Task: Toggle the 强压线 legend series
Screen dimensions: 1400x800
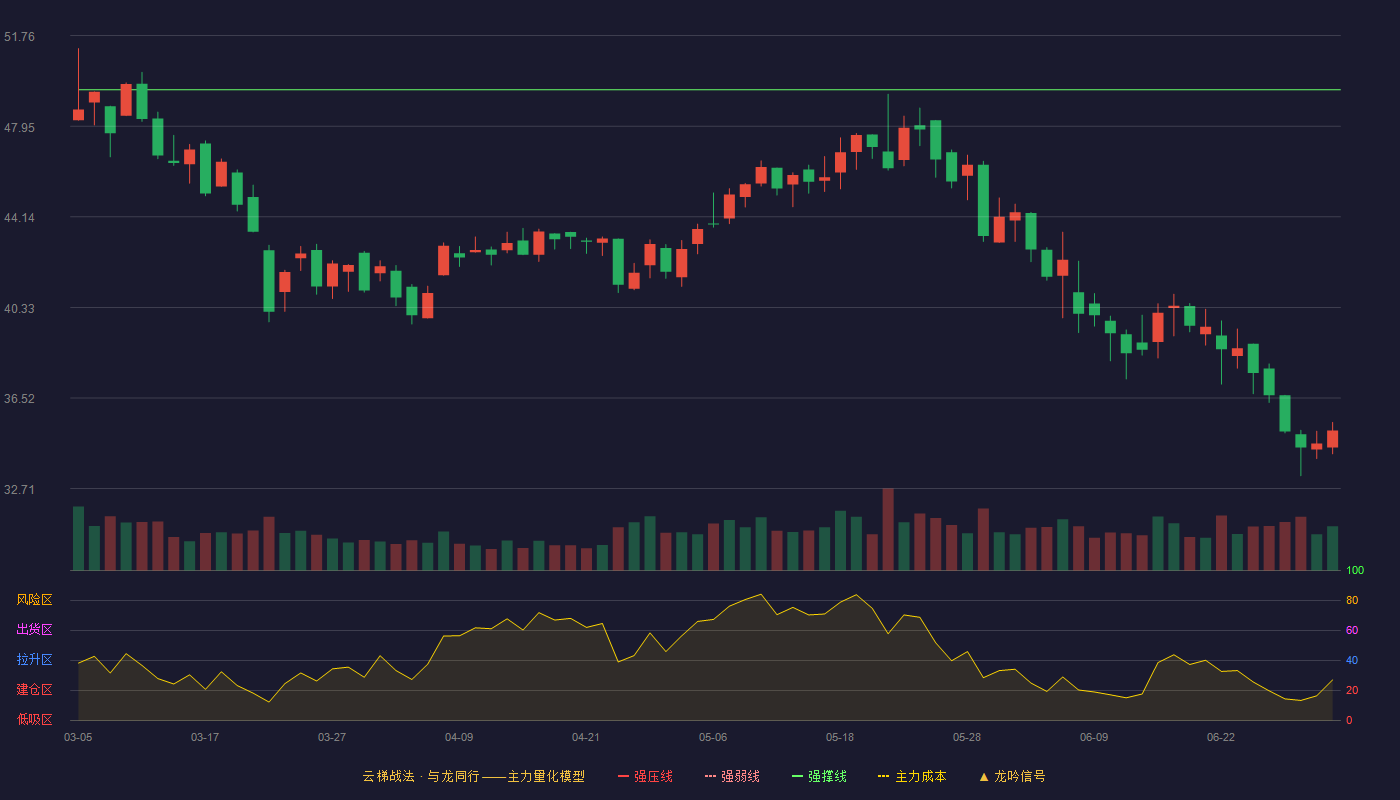Action: pyautogui.click(x=645, y=776)
